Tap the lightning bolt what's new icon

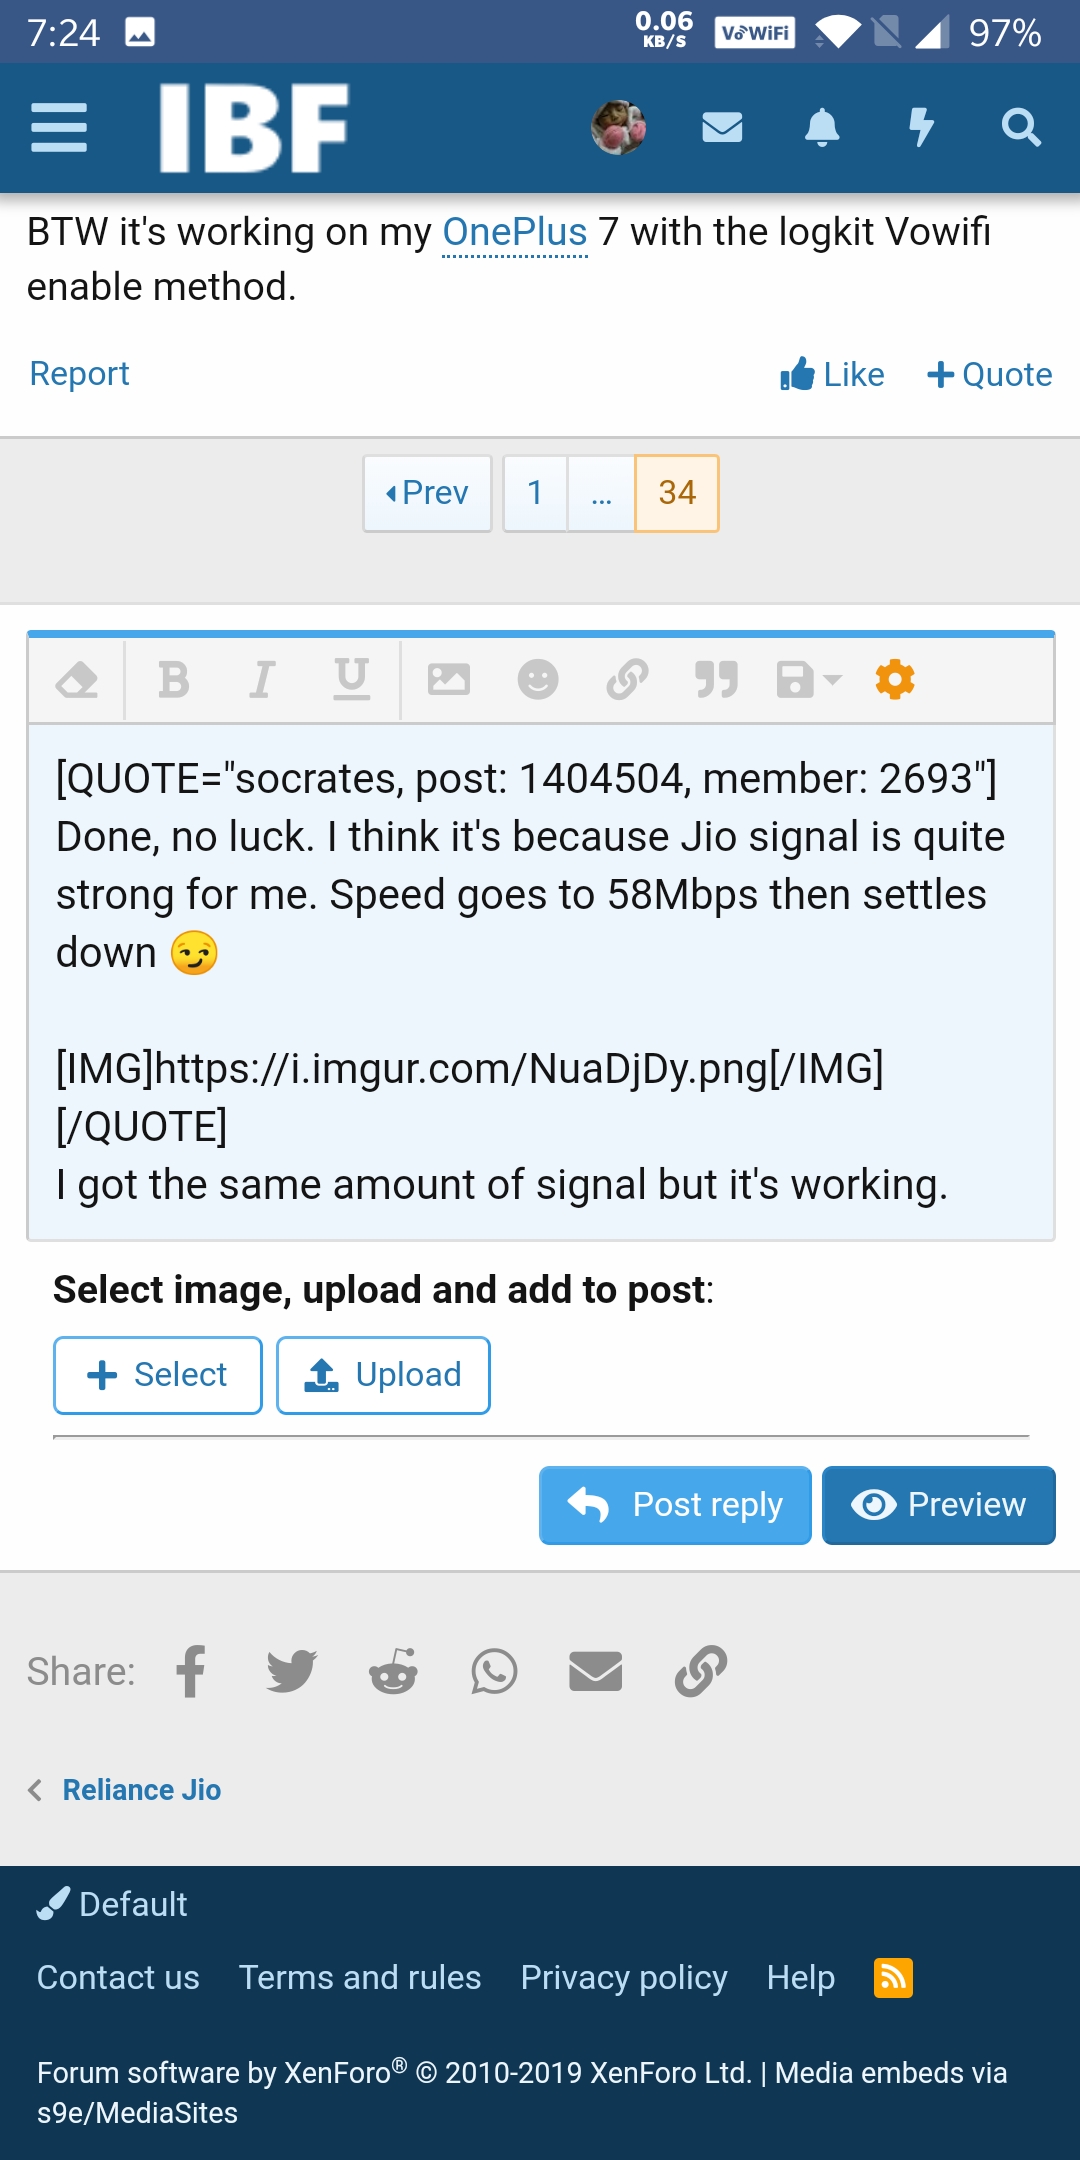(921, 128)
